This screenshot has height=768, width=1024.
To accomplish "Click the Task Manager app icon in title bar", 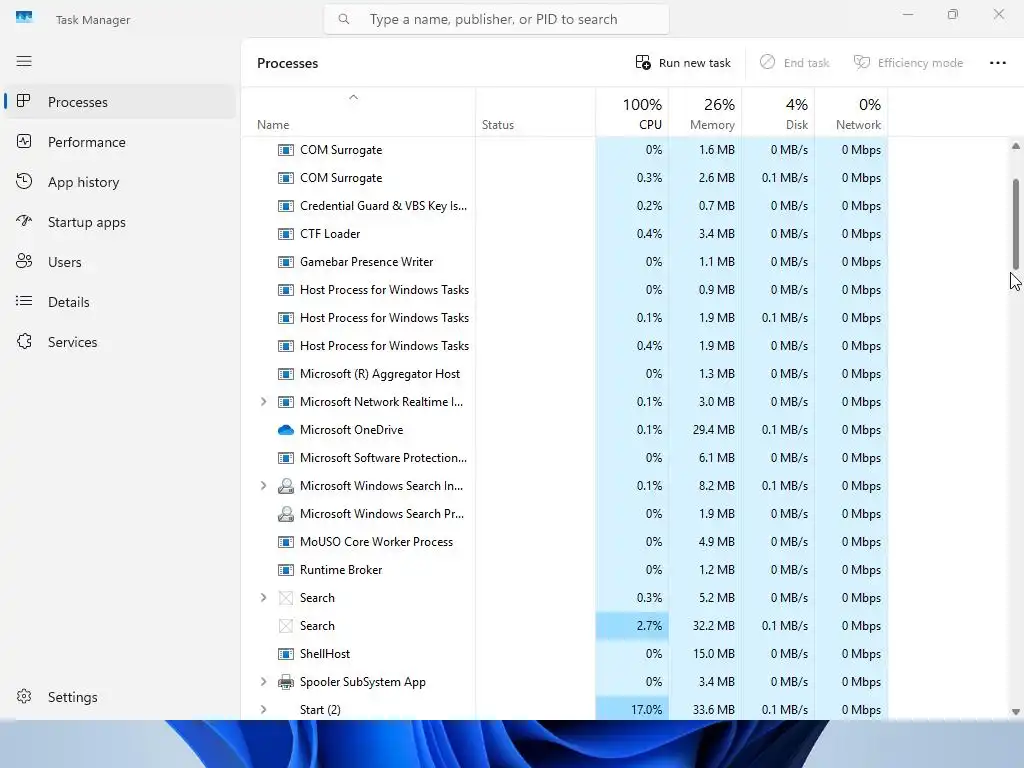I will pyautogui.click(x=24, y=18).
